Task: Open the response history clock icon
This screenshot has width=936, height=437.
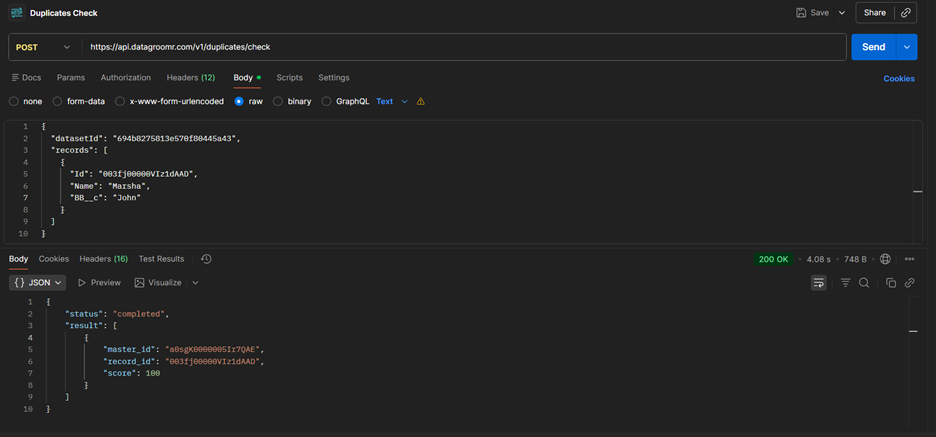Action: point(207,259)
